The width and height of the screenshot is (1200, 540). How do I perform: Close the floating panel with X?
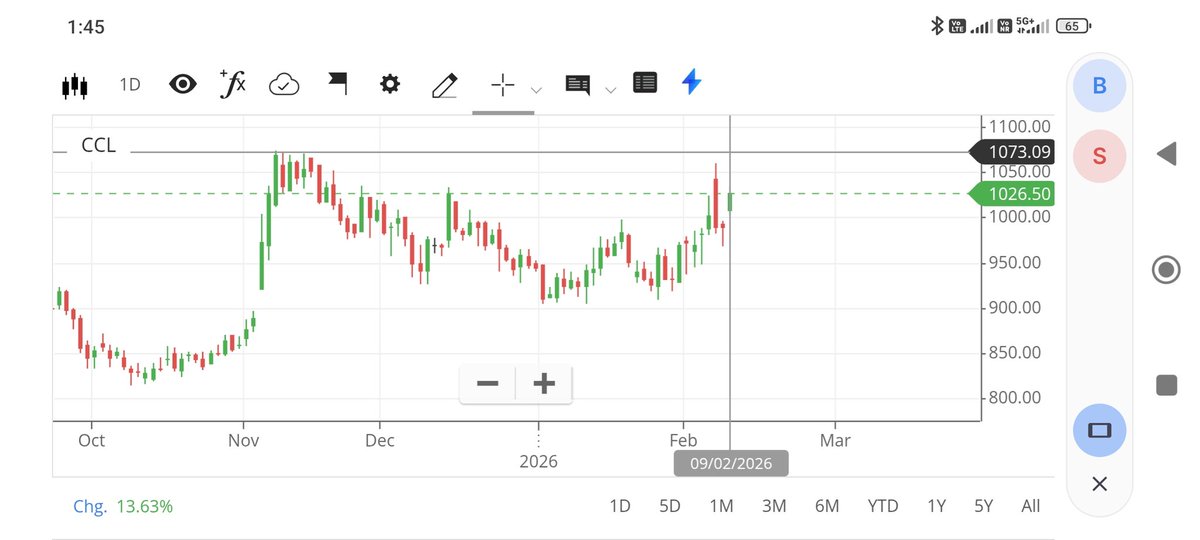pos(1099,484)
